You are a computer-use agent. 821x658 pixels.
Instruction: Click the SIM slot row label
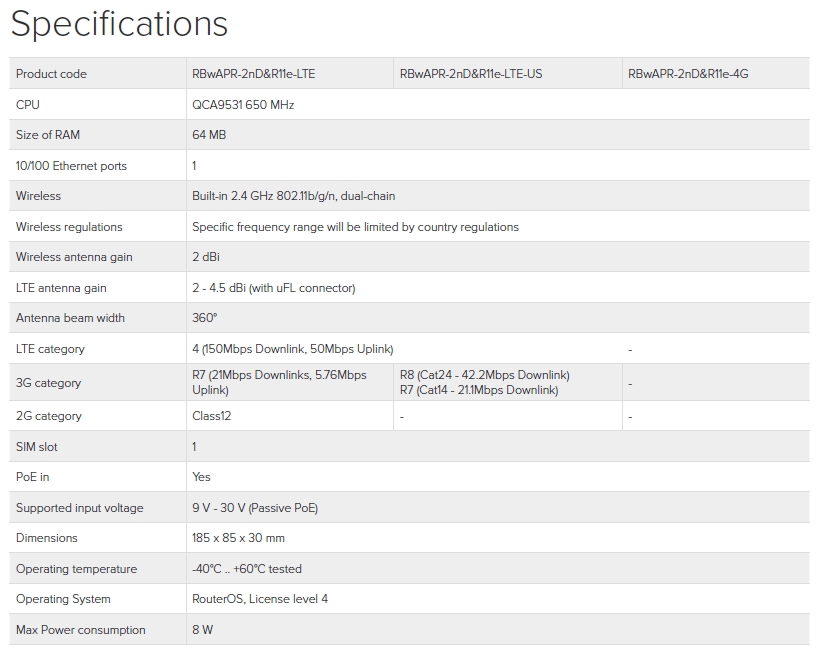click(37, 447)
